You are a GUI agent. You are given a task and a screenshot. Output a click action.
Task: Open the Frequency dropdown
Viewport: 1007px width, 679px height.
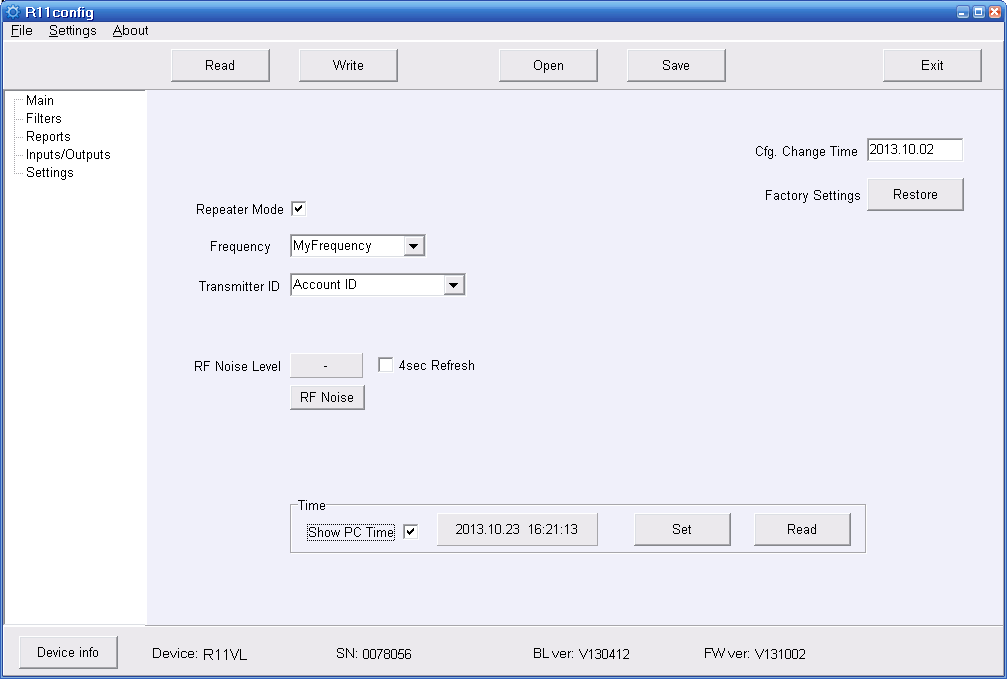pyautogui.click(x=414, y=246)
